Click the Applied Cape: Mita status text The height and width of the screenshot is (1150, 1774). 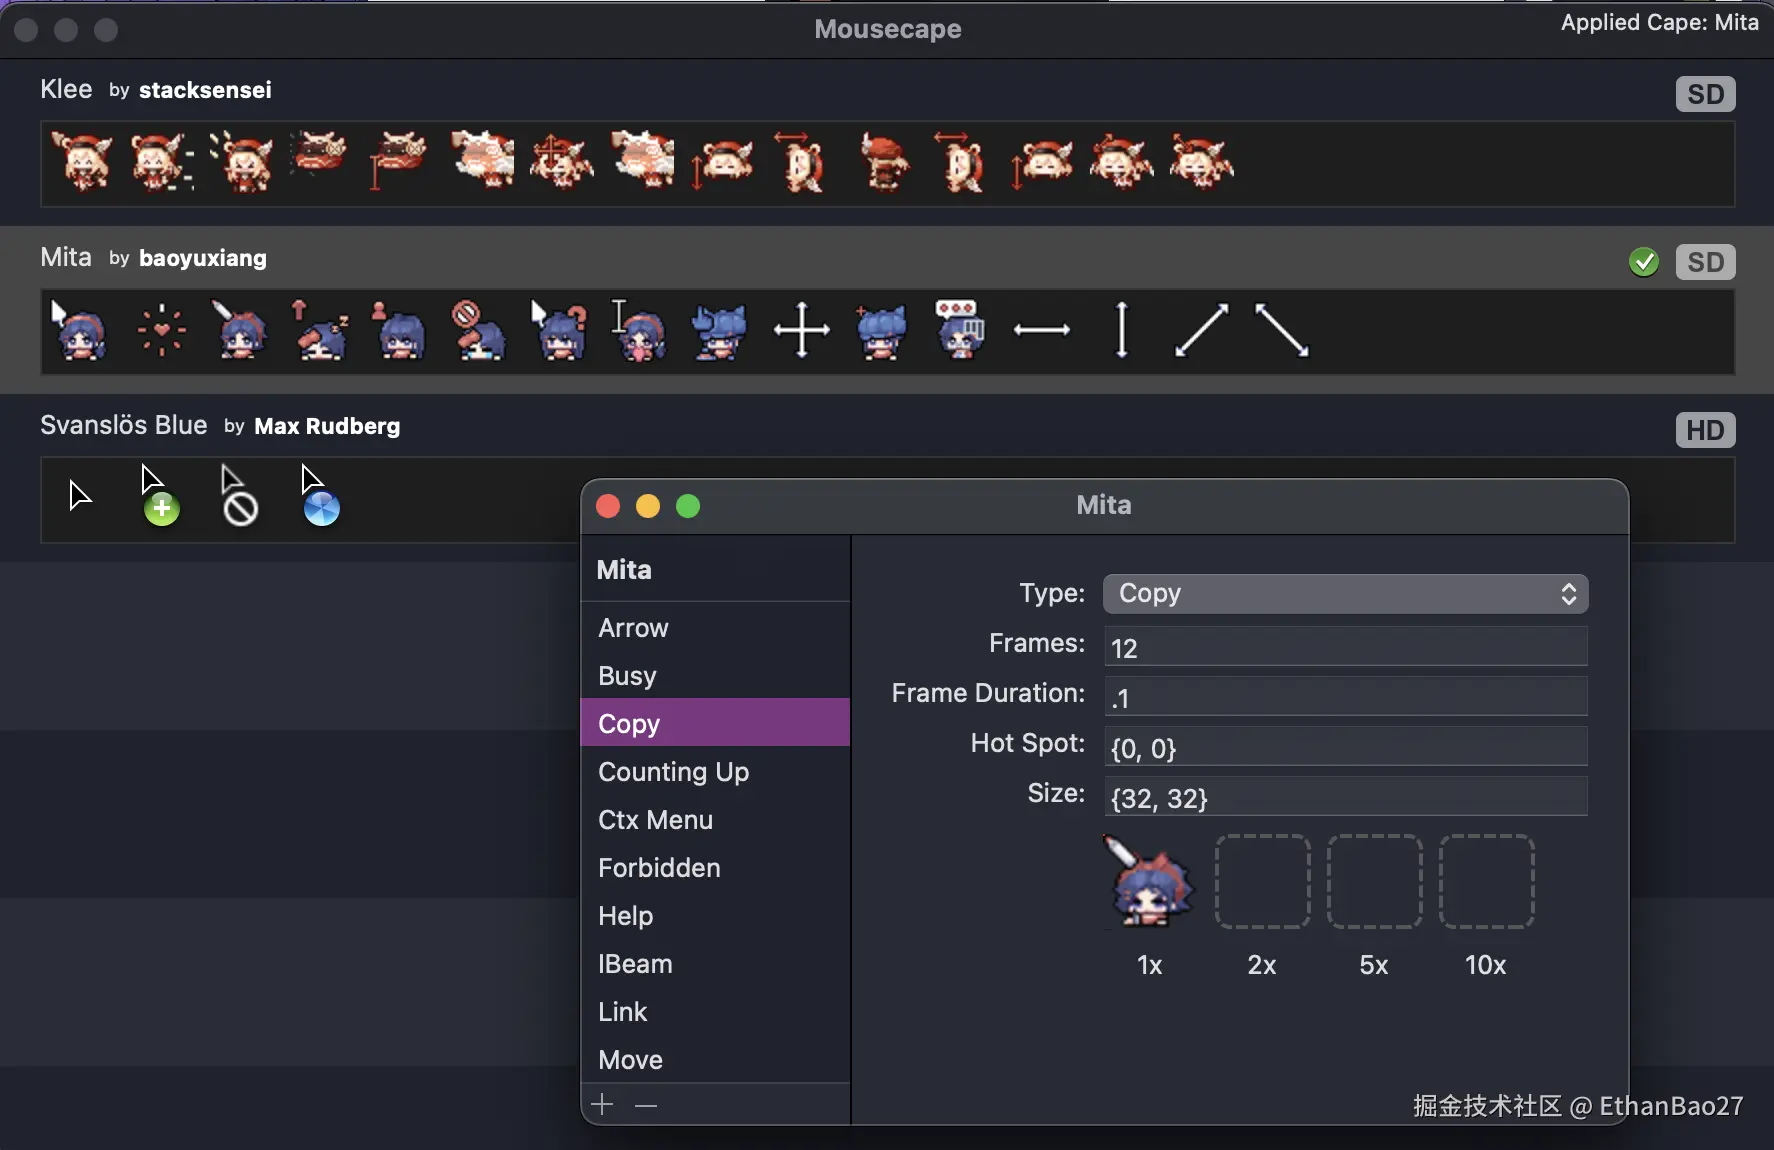pyautogui.click(x=1659, y=23)
